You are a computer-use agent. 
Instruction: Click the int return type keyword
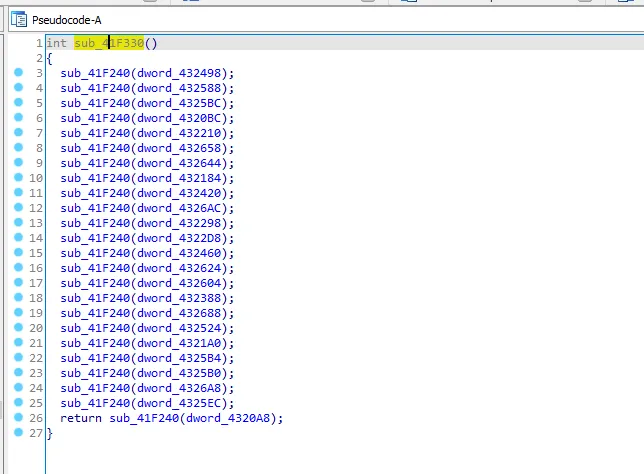[x=58, y=43]
